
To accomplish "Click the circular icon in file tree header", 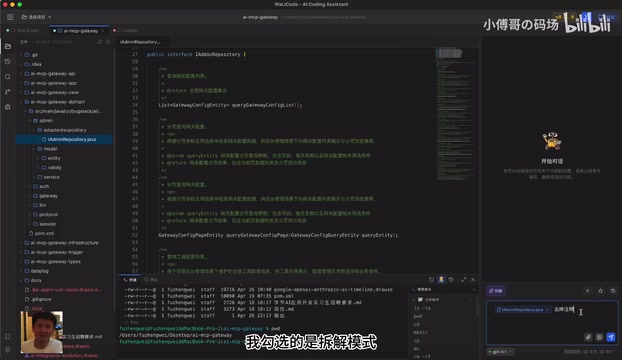I will [108, 42].
